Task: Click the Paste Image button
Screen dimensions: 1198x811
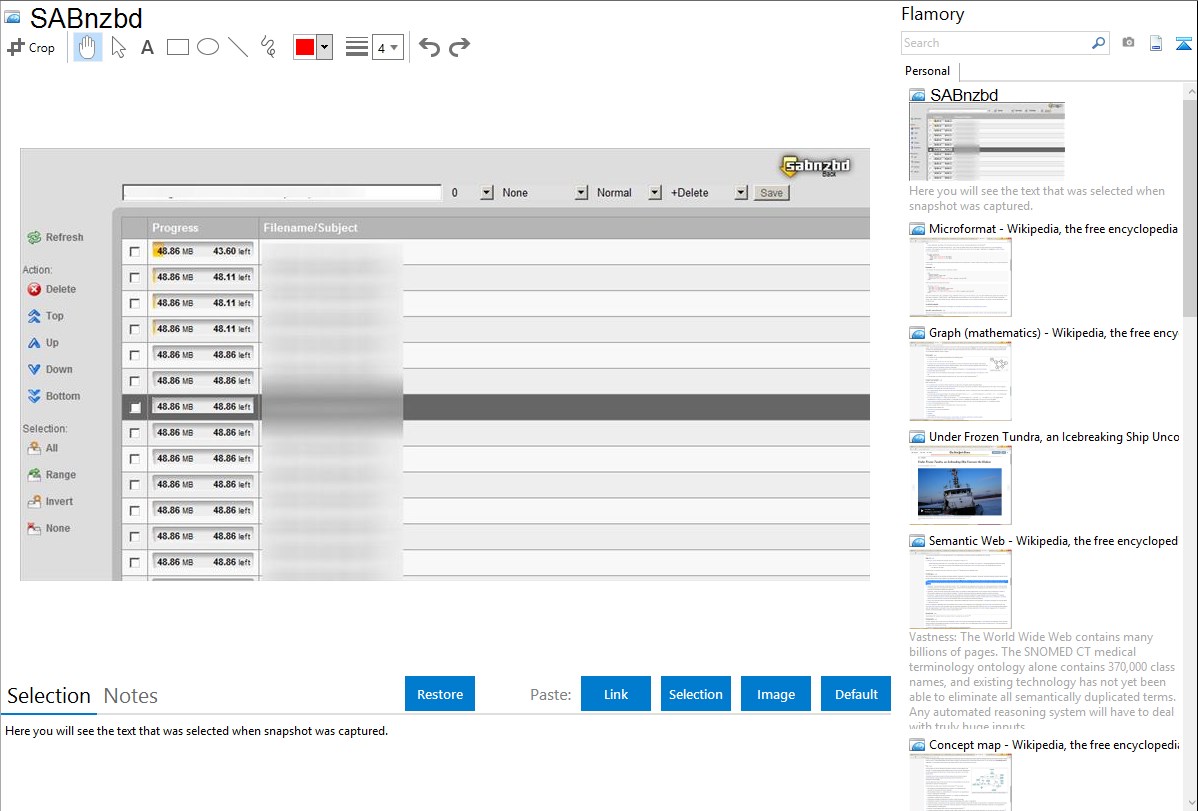Action: (775, 694)
